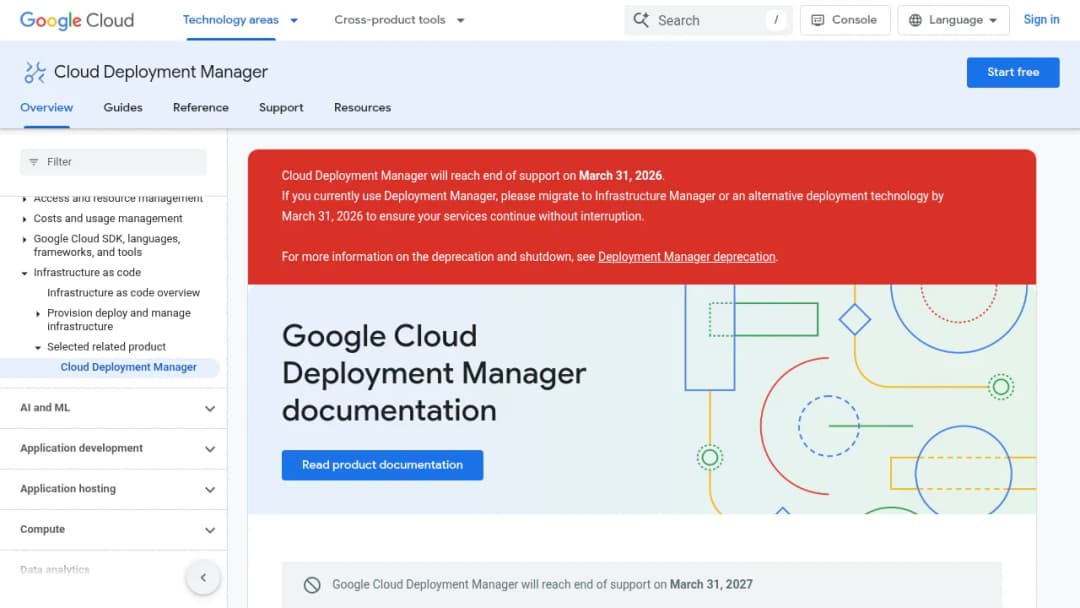Click the red banner date March 31, 2026
This screenshot has width=1080, height=608.
[620, 176]
